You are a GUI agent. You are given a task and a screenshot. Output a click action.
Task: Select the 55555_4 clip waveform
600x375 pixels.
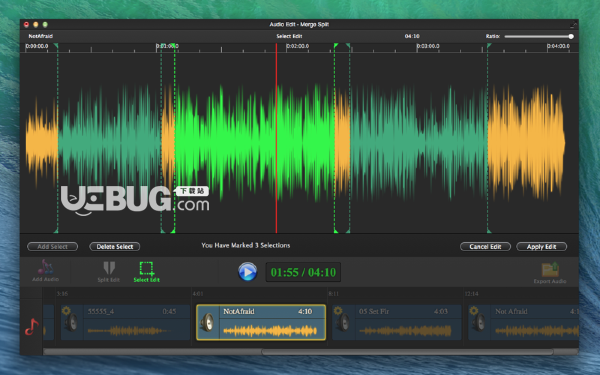click(128, 330)
